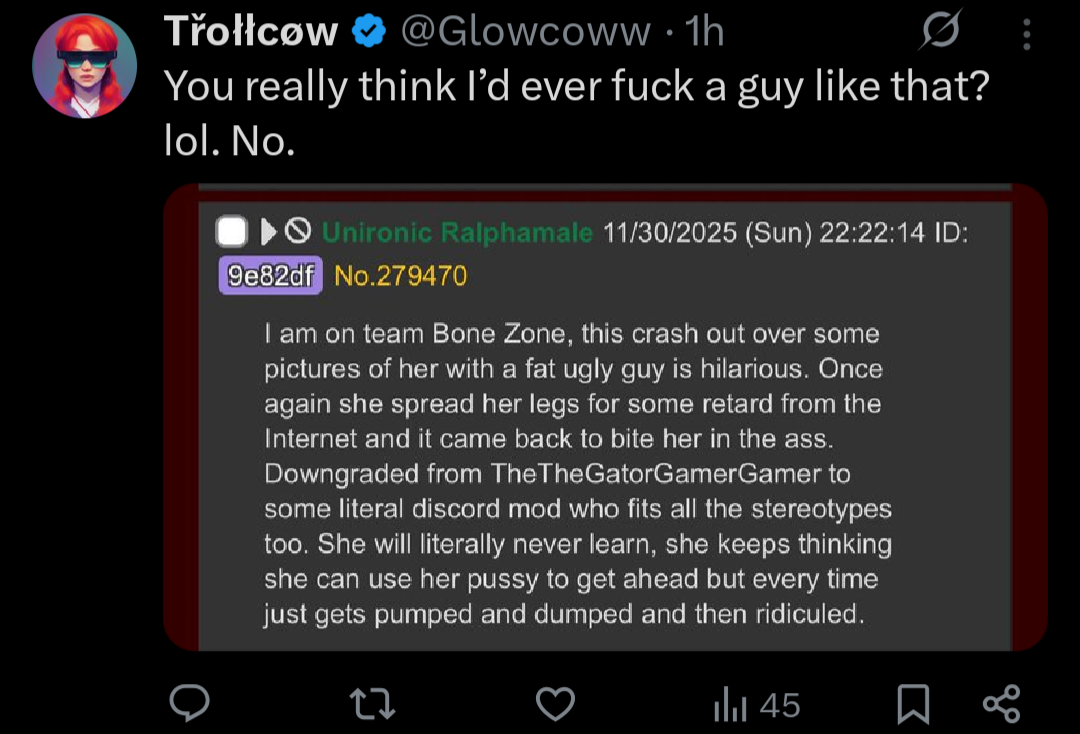Viewport: 1080px width, 734px height.
Task: Bookmark this tweet
Action: point(912,704)
